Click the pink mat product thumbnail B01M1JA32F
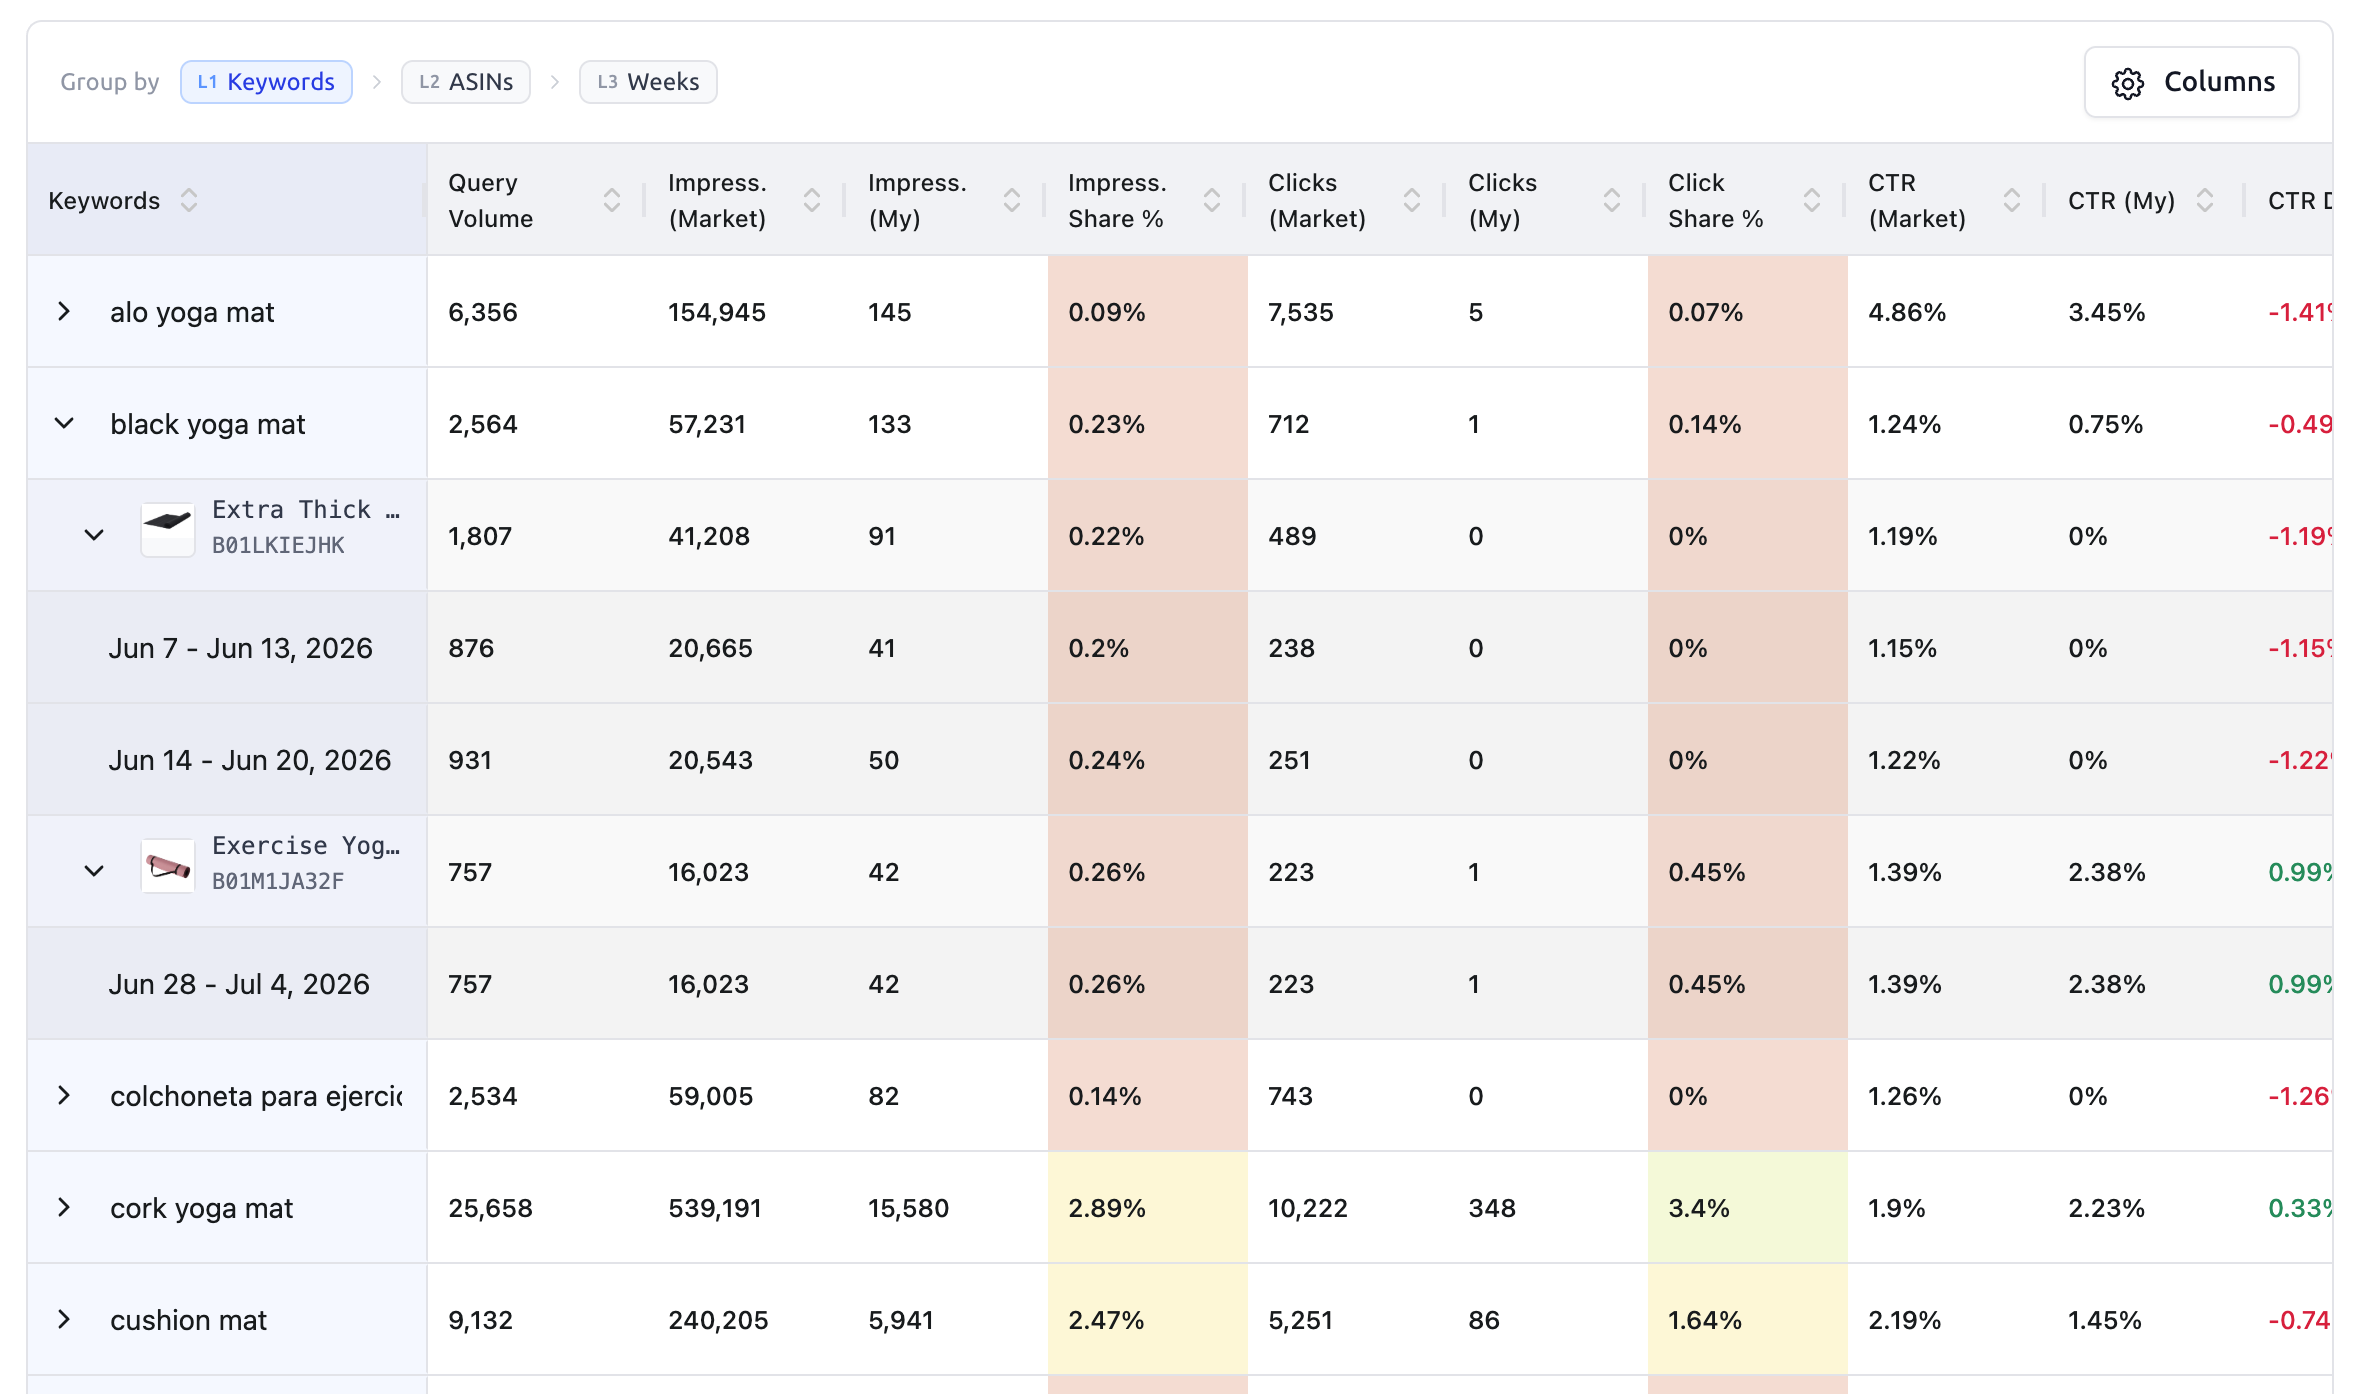Screen dimensions: 2358x1394 point(168,866)
